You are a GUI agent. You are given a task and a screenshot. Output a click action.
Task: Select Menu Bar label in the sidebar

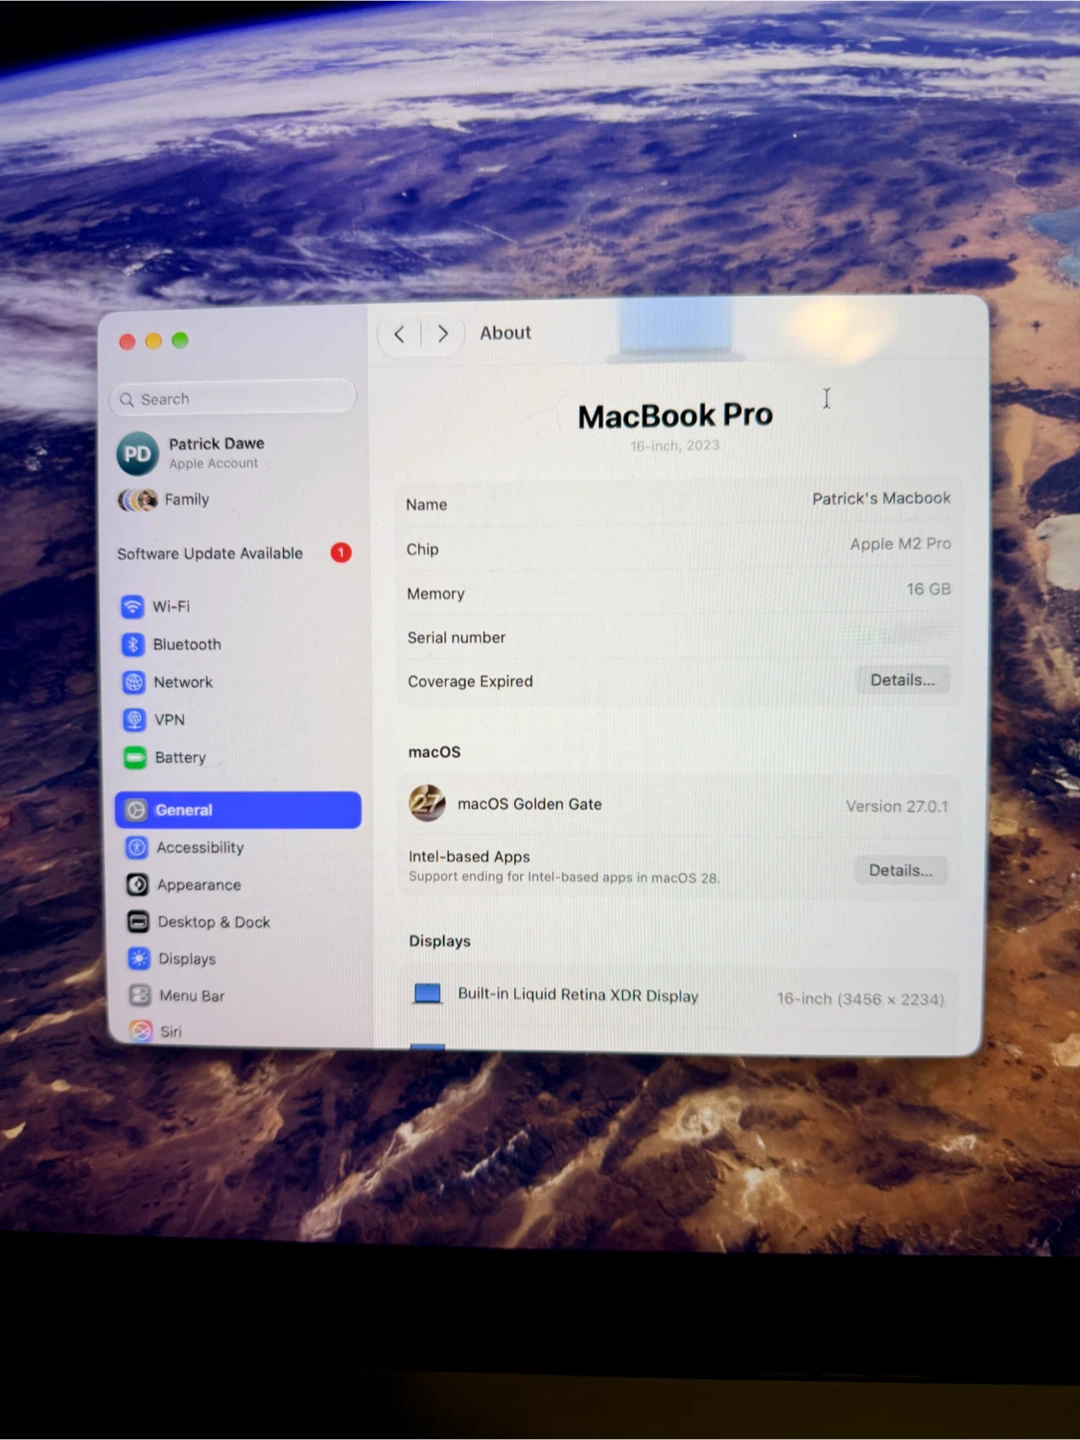pos(192,996)
